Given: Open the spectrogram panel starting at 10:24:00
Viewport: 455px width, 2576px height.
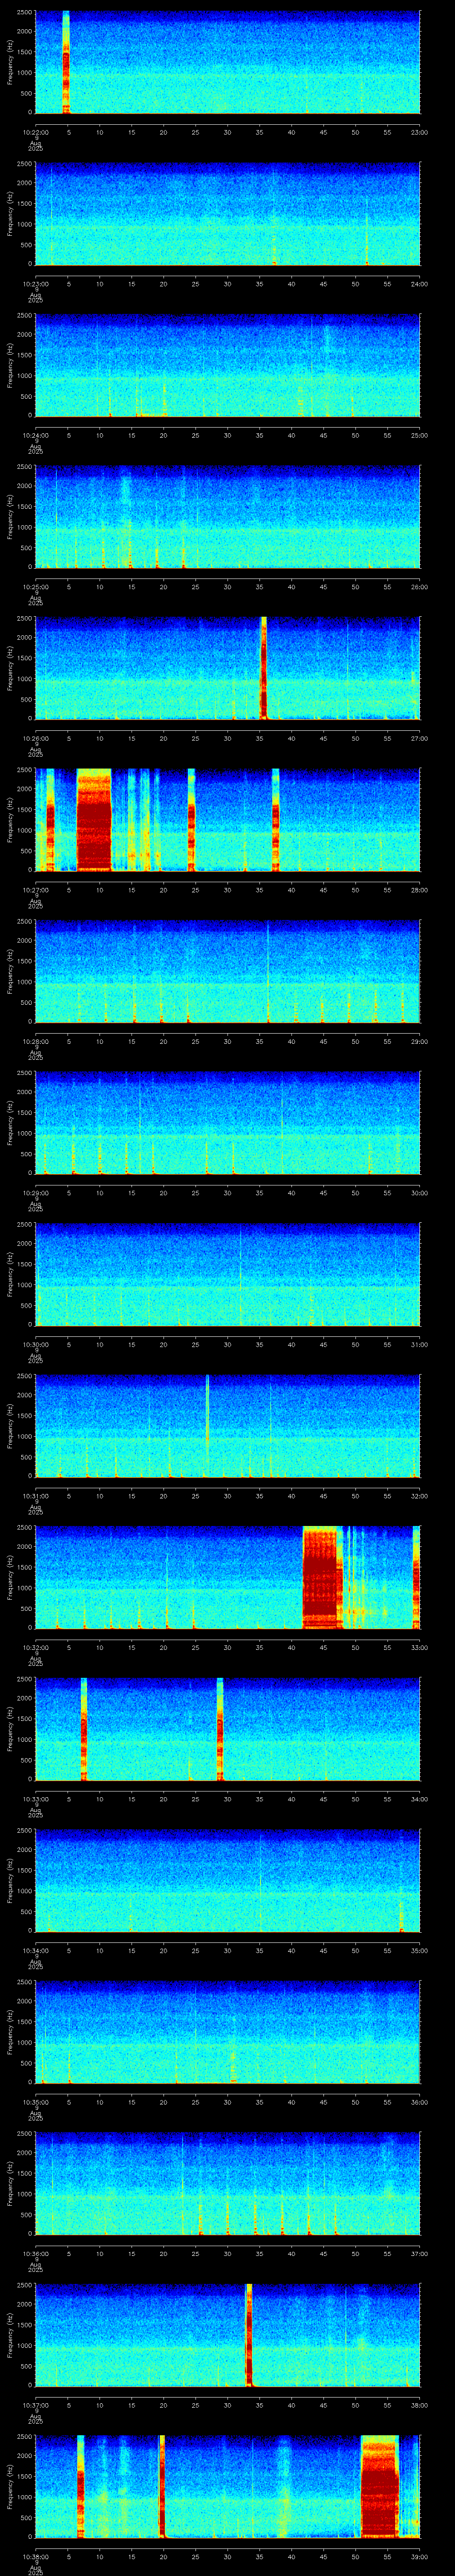Looking at the screenshot, I should click(227, 365).
